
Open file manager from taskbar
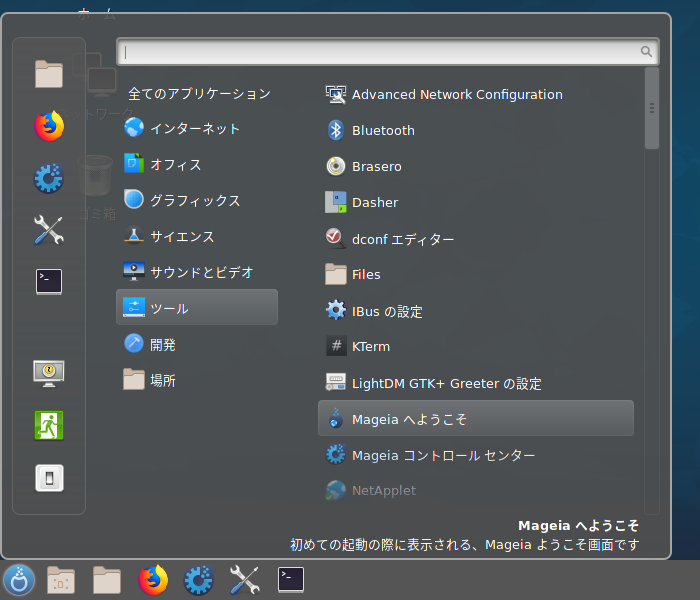pos(107,580)
